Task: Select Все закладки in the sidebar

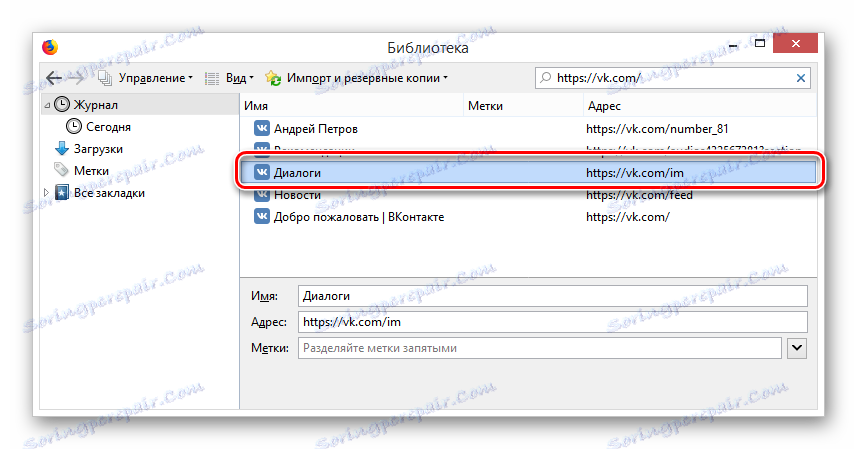Action: pos(109,193)
